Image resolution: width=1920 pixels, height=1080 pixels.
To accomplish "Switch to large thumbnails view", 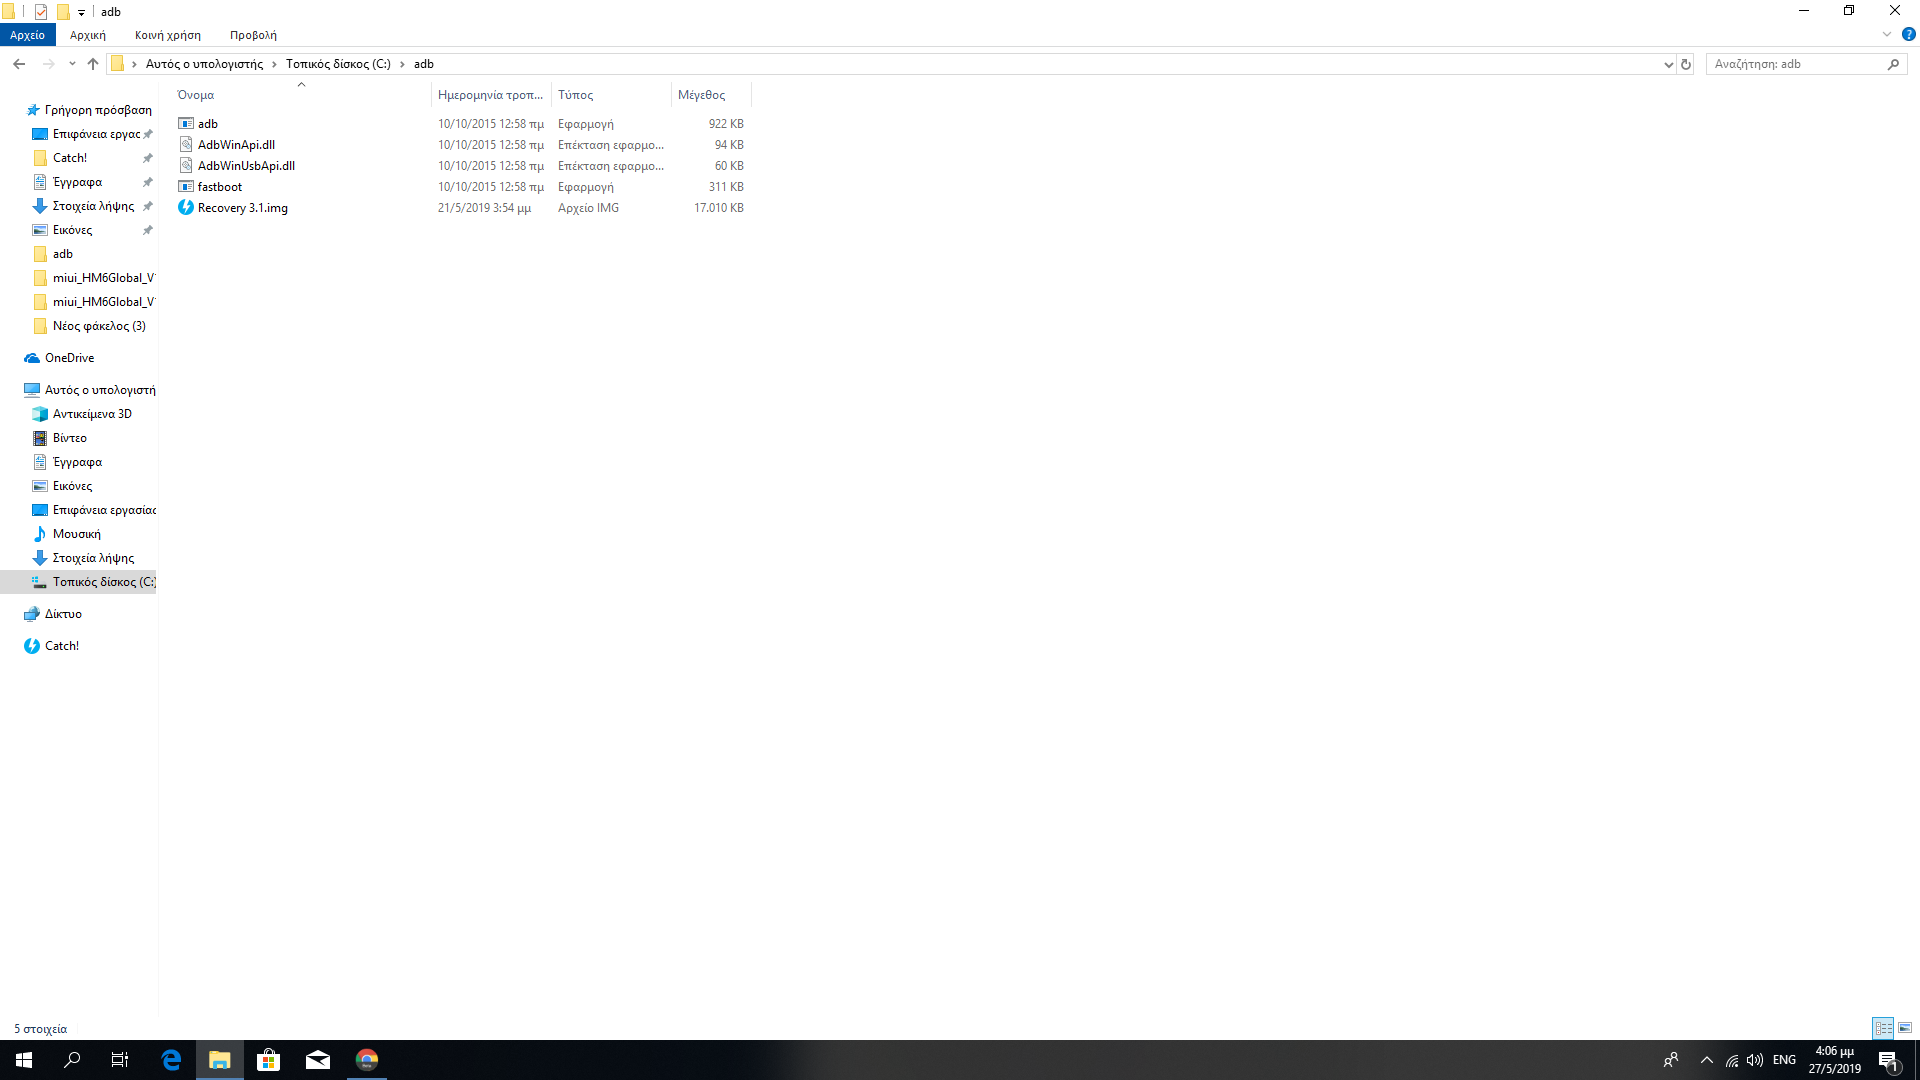I will coord(1905,1028).
